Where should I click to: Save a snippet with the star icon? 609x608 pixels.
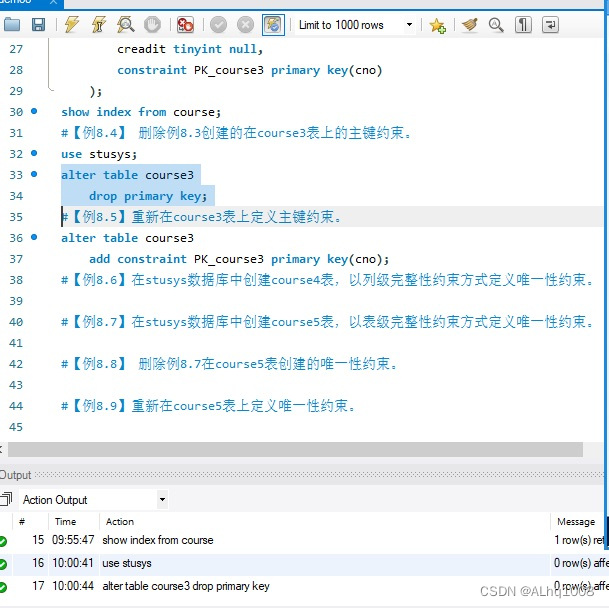click(437, 25)
